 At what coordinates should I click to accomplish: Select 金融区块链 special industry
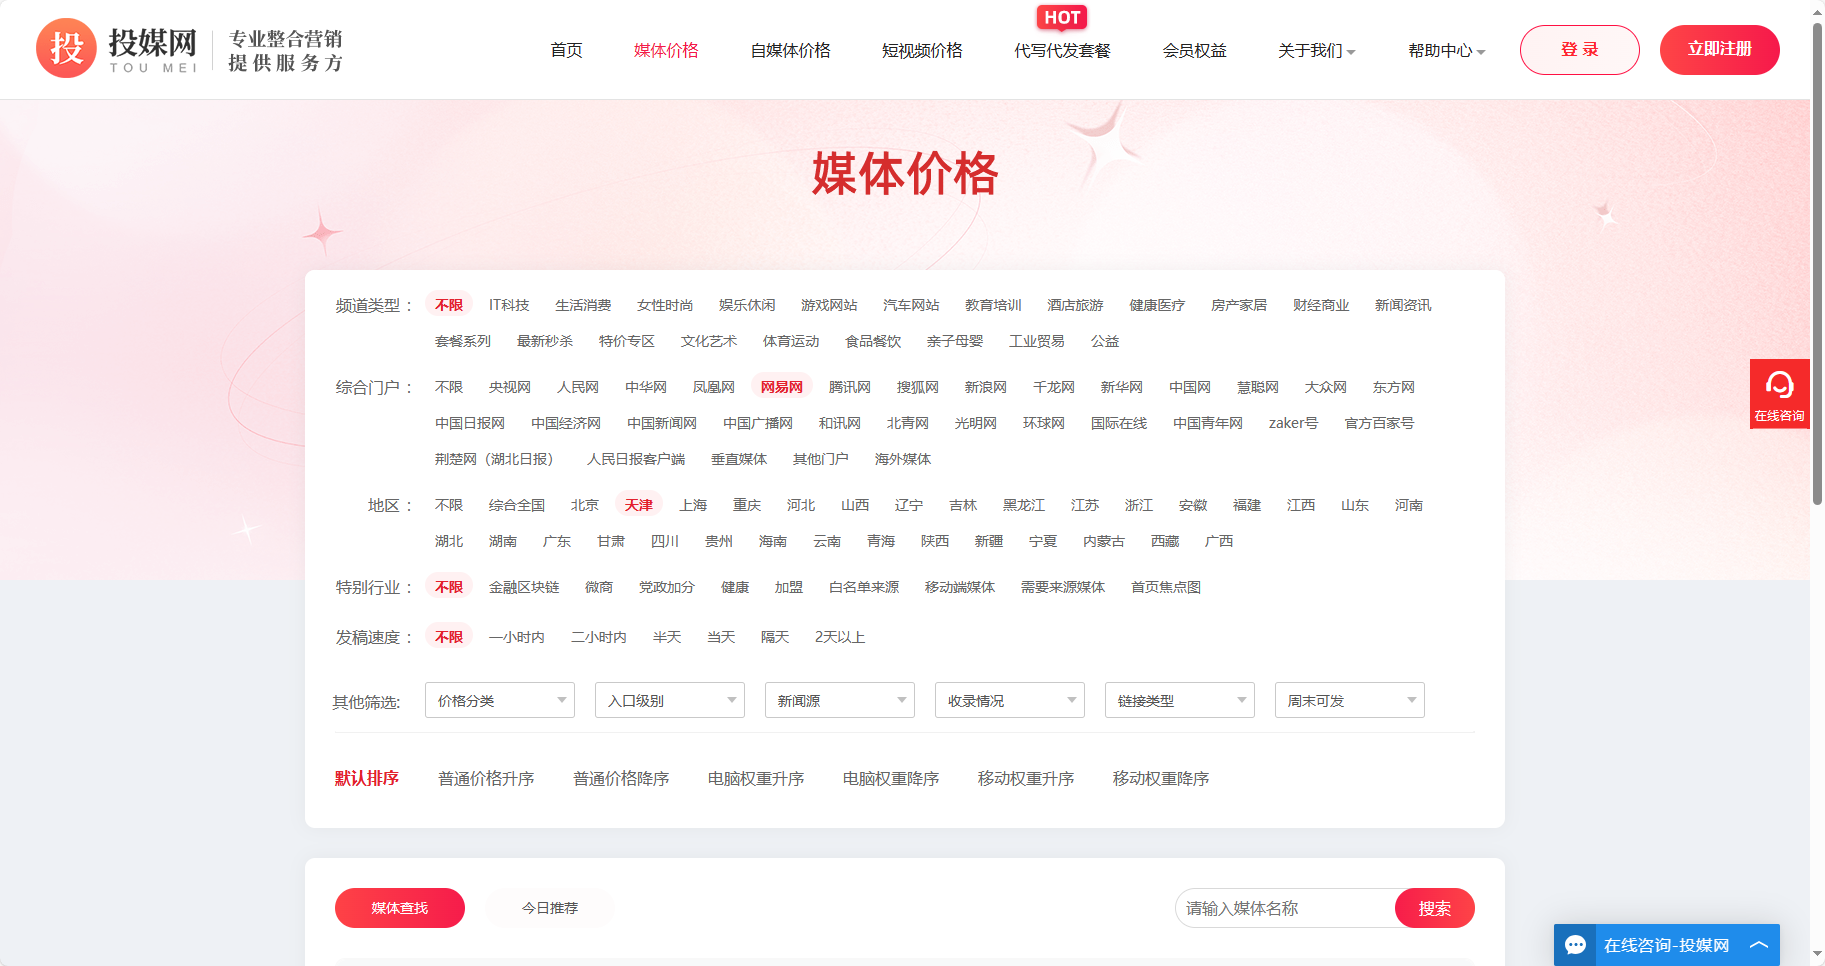pos(523,587)
